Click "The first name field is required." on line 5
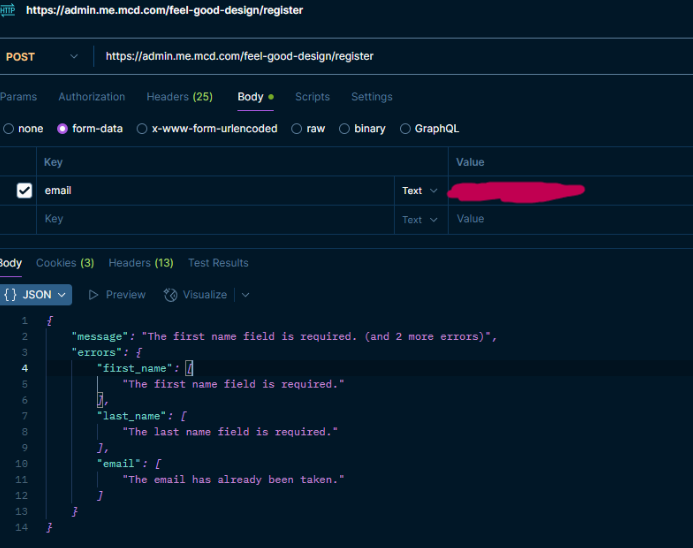 tap(233, 384)
